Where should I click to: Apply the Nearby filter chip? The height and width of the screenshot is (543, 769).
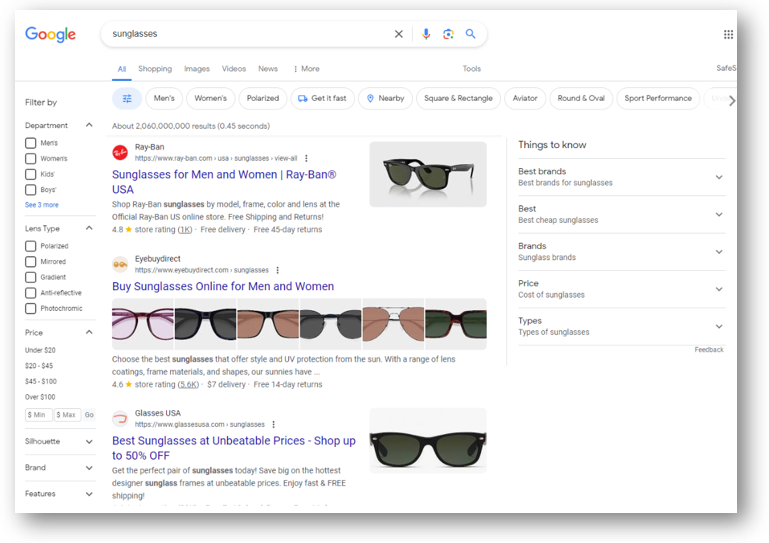point(385,99)
